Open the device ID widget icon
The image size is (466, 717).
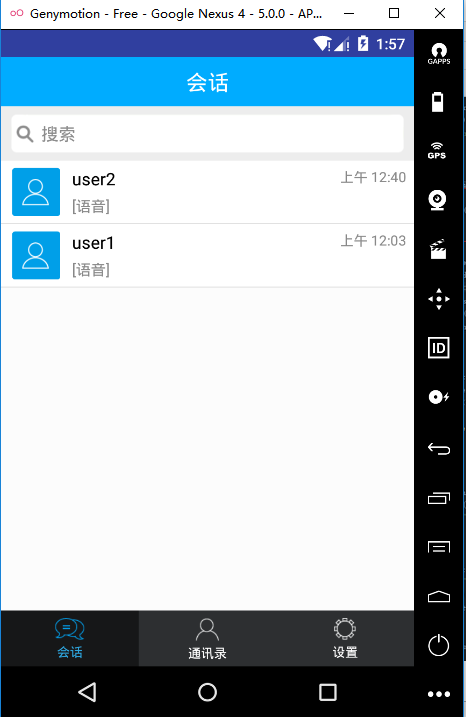(439, 348)
